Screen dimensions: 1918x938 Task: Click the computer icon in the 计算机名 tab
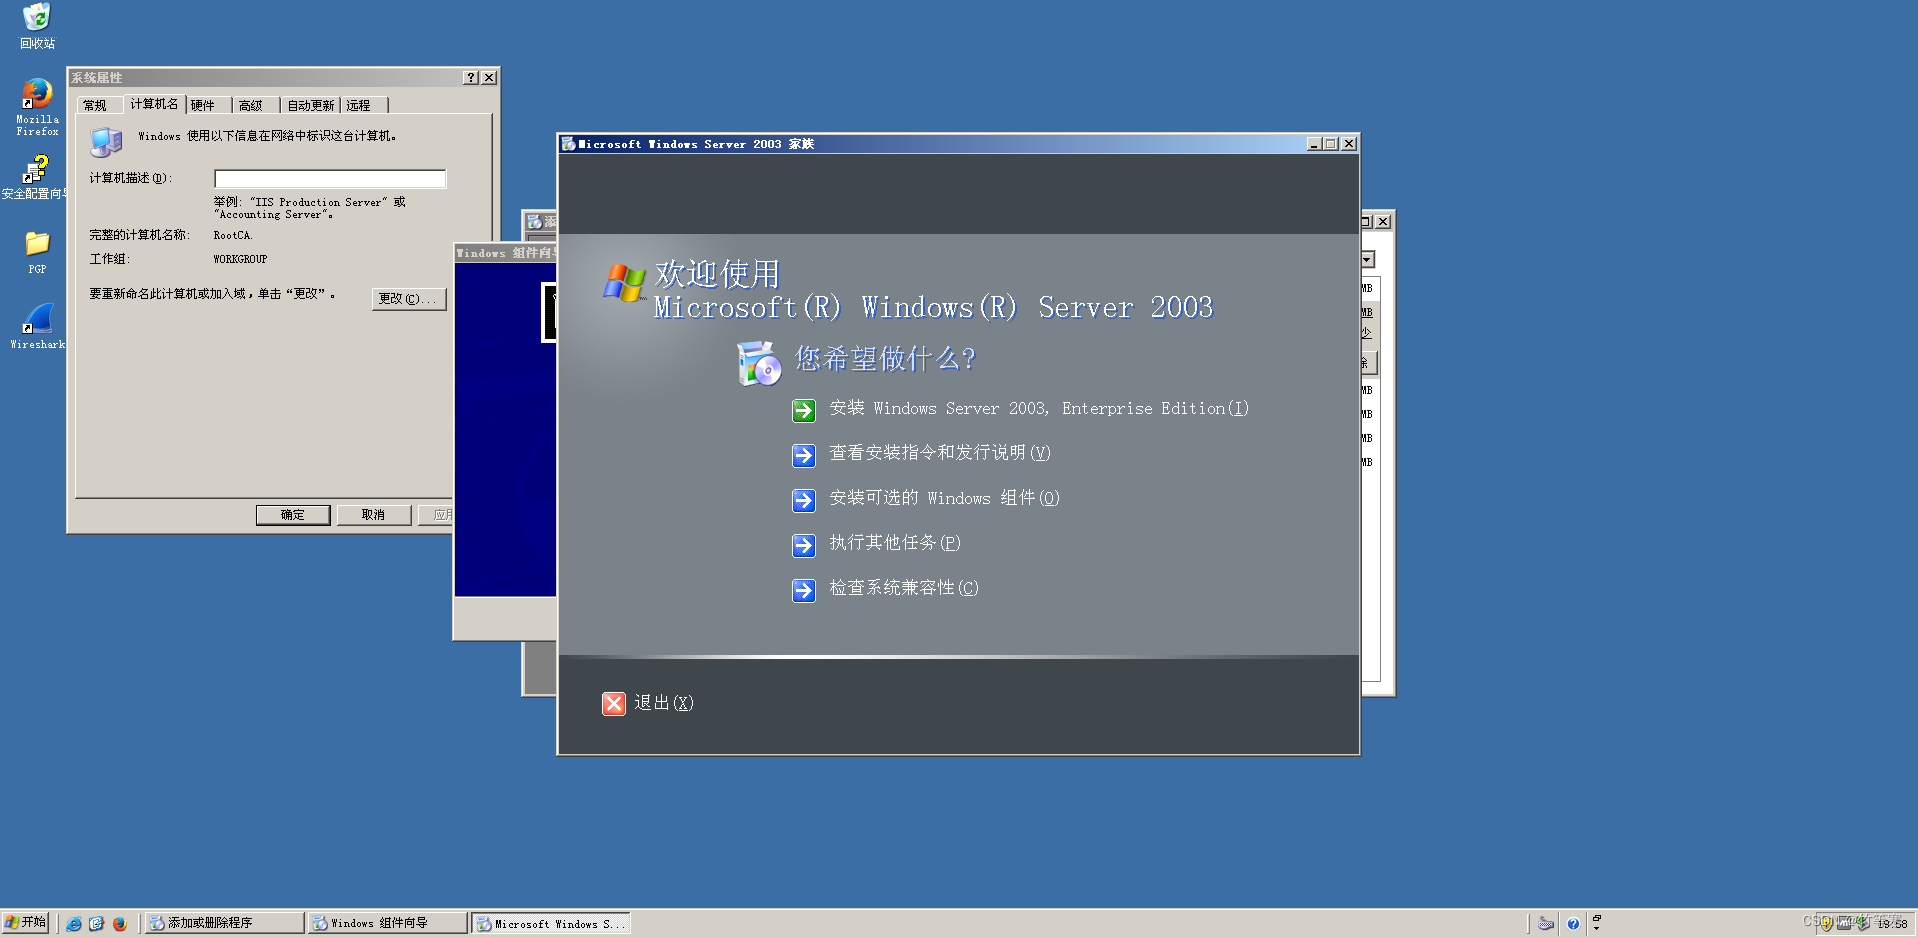click(x=106, y=141)
